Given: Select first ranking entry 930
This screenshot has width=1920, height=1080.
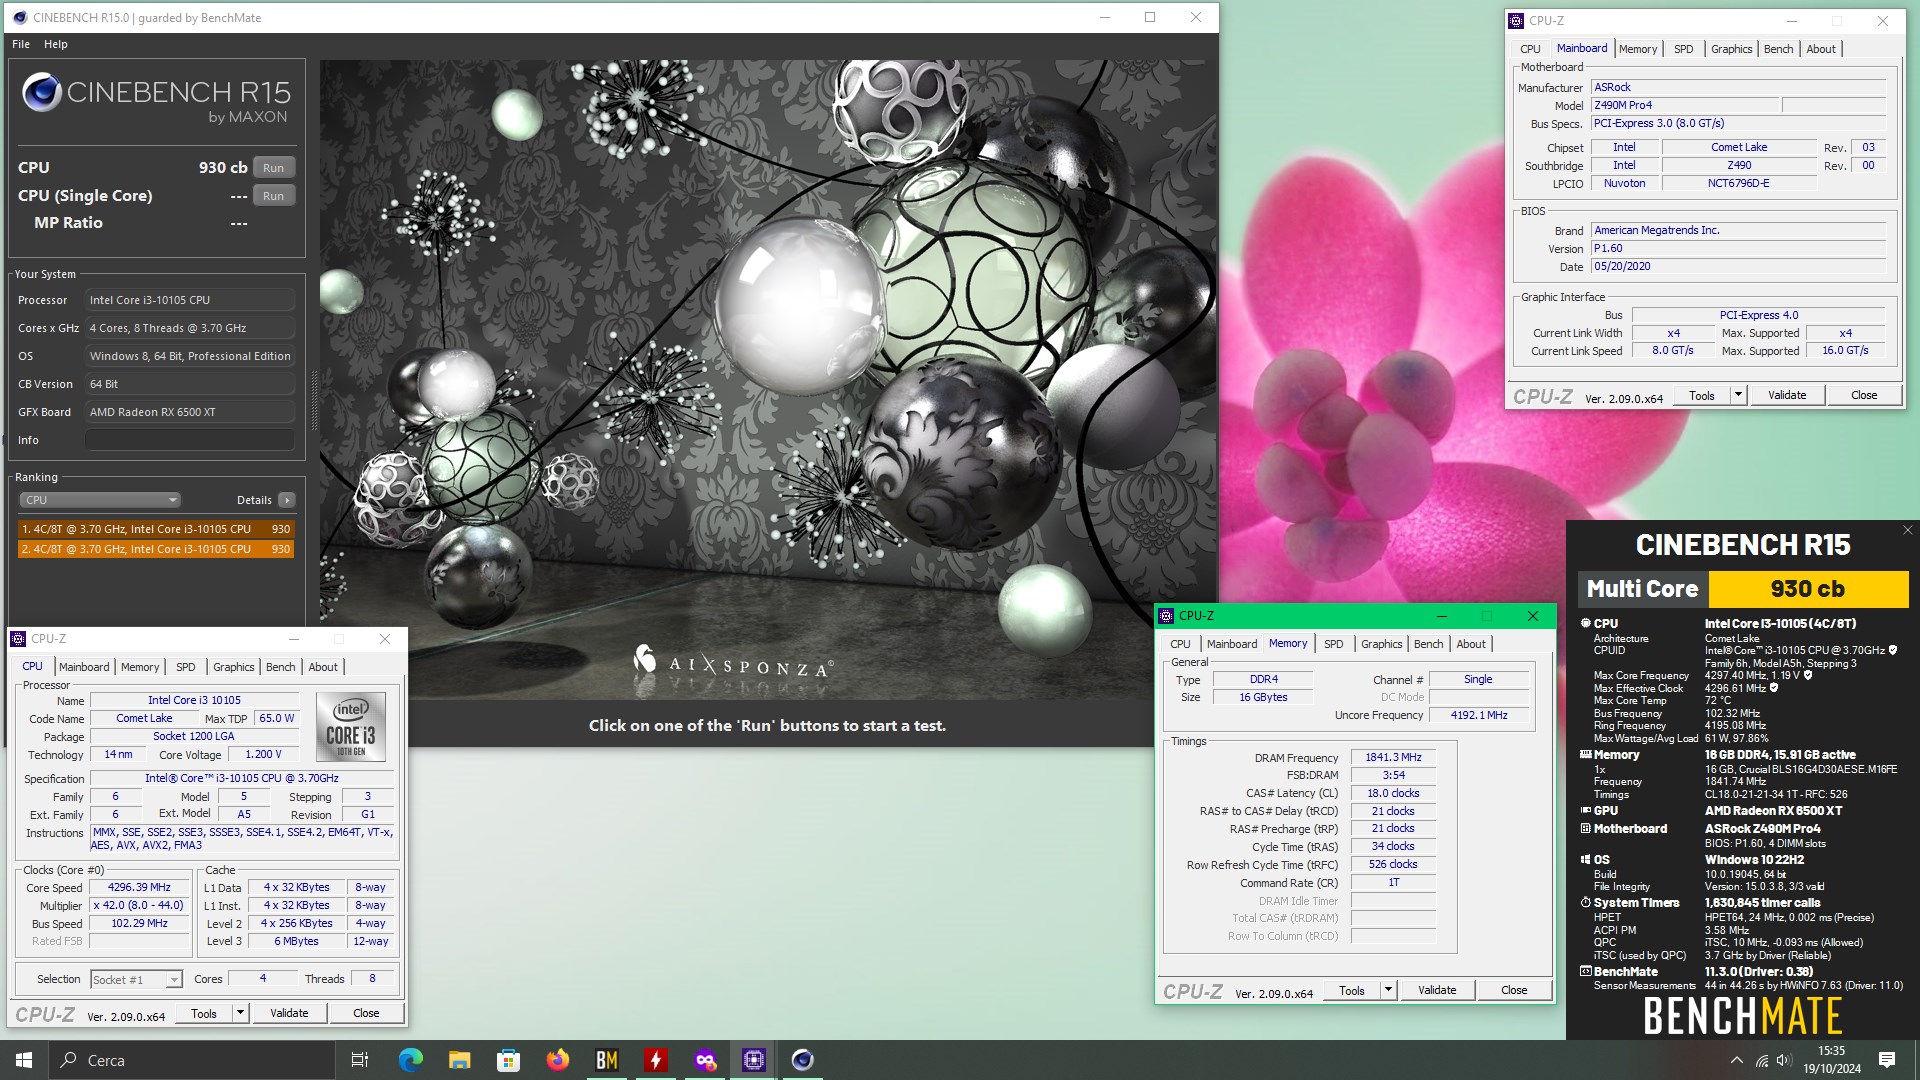Looking at the screenshot, I should point(156,529).
